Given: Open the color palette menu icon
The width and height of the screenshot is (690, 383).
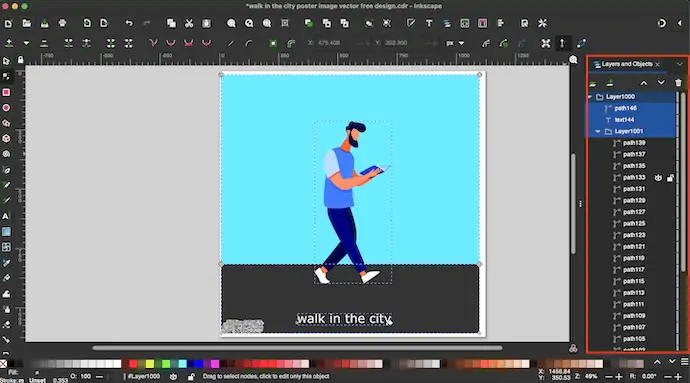Looking at the screenshot, I should [x=684, y=362].
